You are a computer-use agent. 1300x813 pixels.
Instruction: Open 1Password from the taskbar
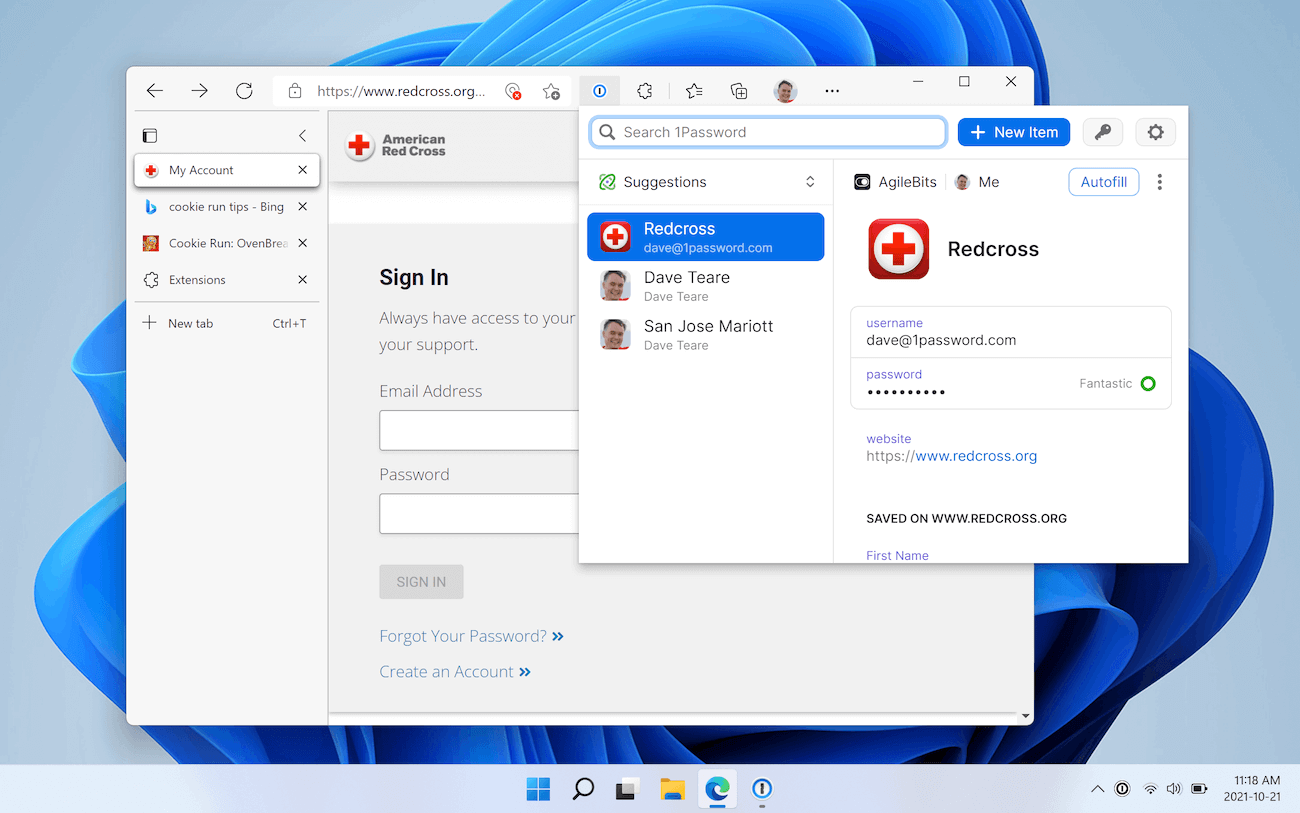(762, 789)
